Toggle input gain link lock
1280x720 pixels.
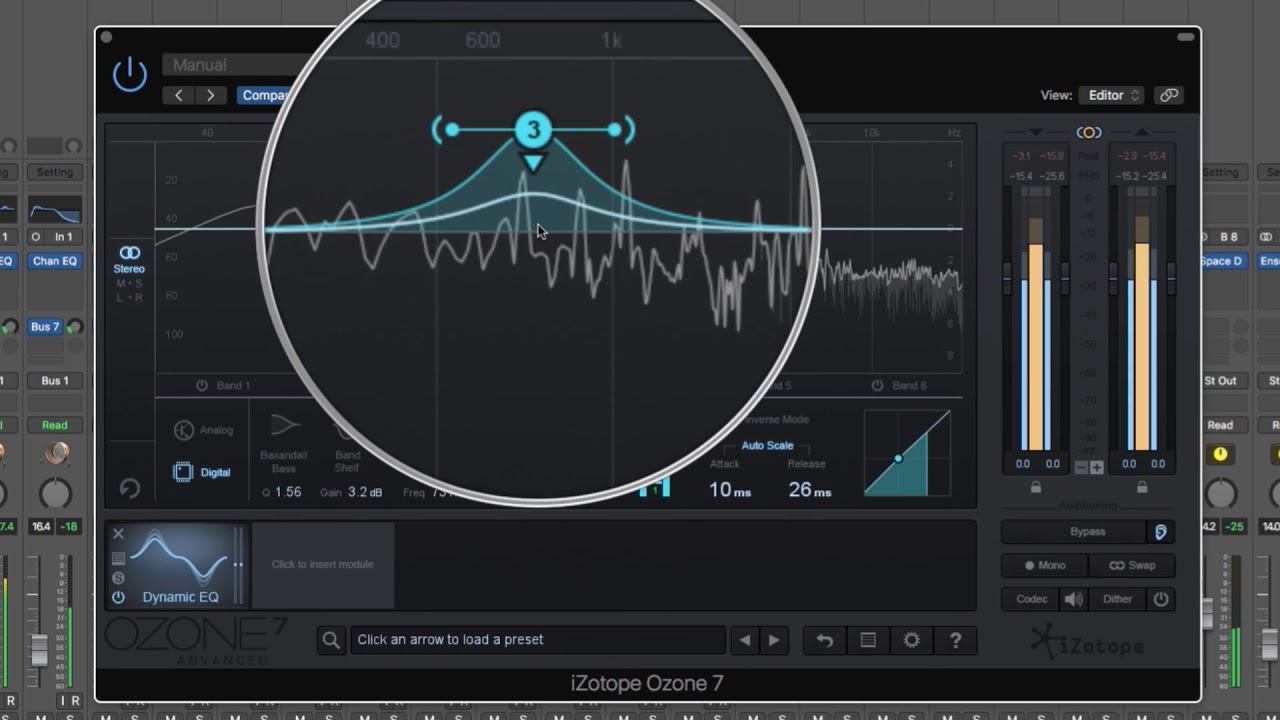pyautogui.click(x=1036, y=487)
